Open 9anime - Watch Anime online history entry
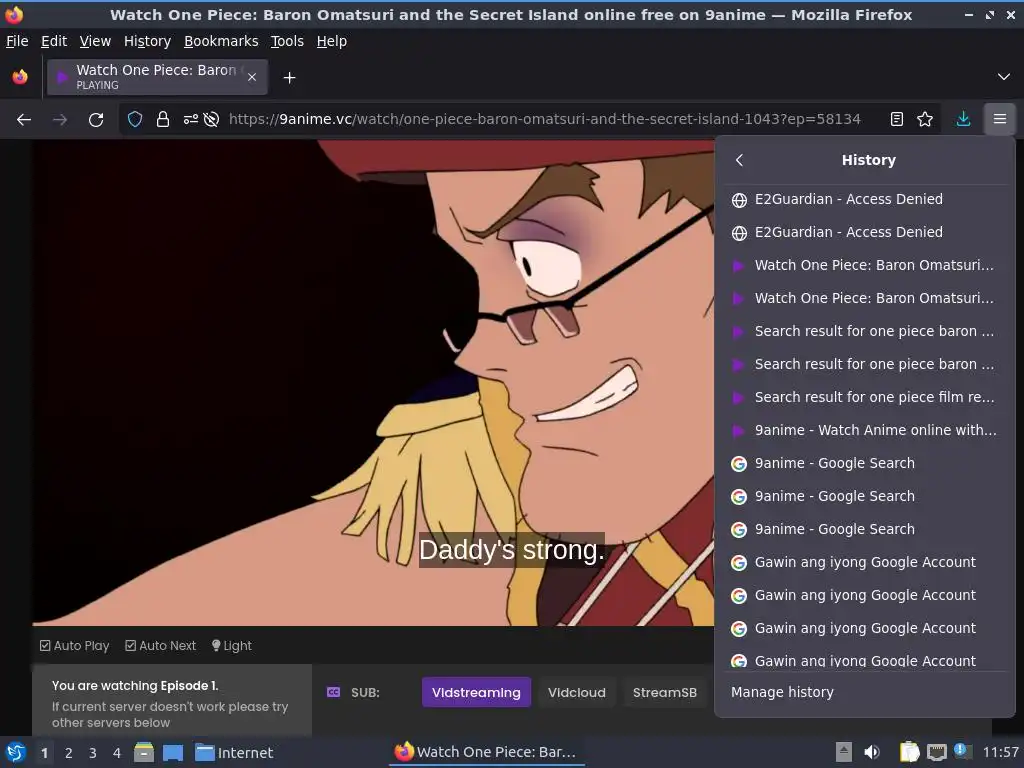1024x768 pixels. click(865, 430)
